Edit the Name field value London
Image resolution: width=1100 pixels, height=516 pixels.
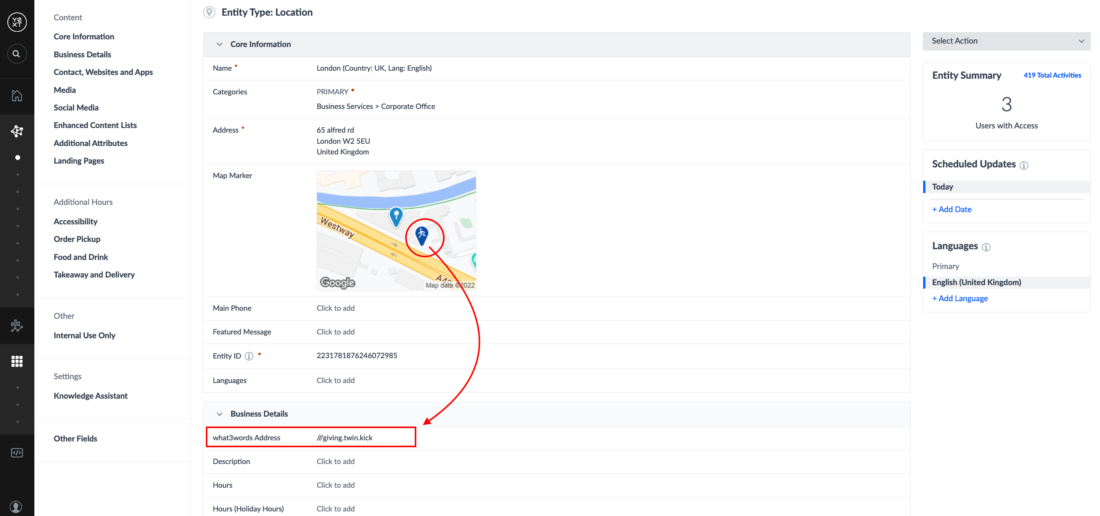374,68
